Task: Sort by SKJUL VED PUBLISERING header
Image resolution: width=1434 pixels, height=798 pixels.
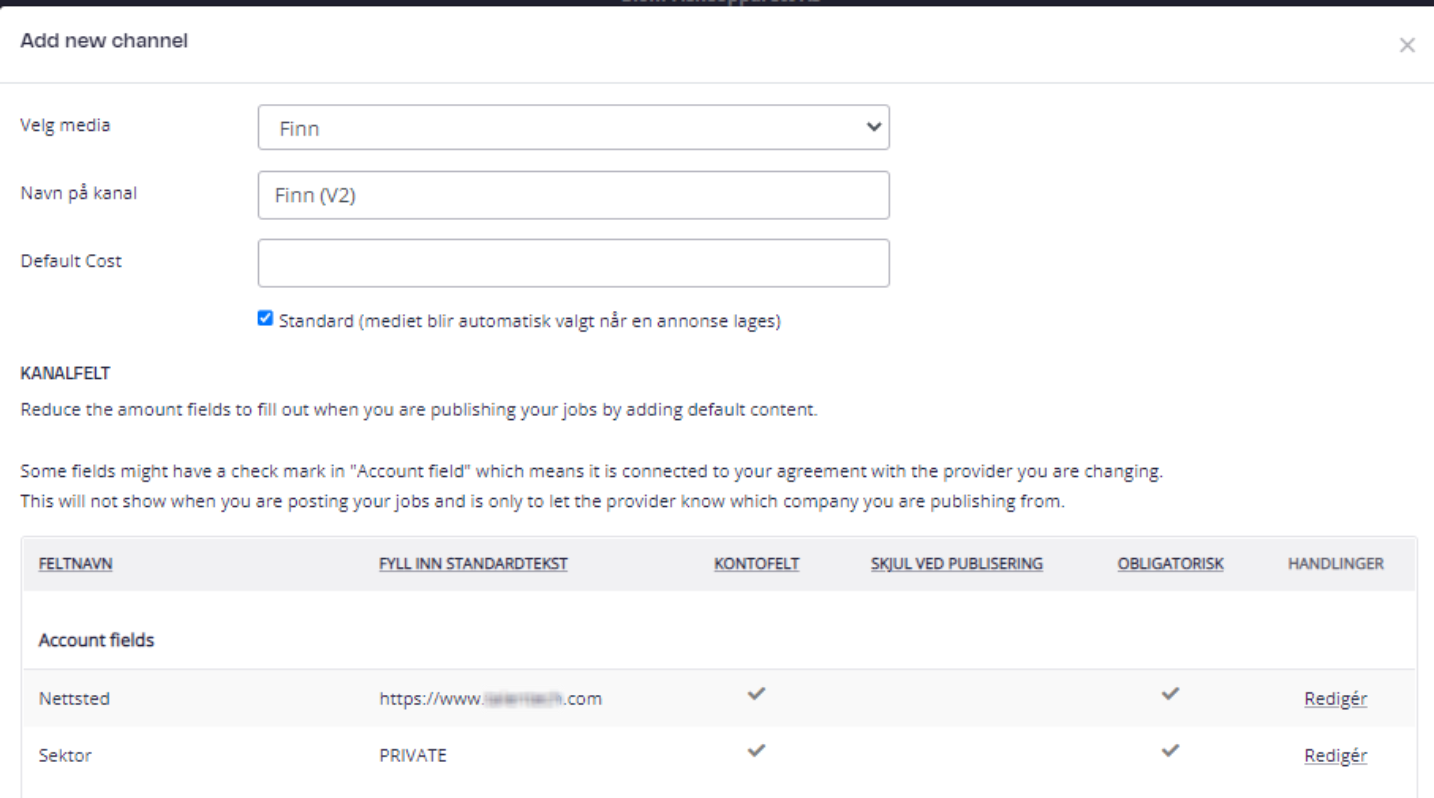Action: coord(957,564)
